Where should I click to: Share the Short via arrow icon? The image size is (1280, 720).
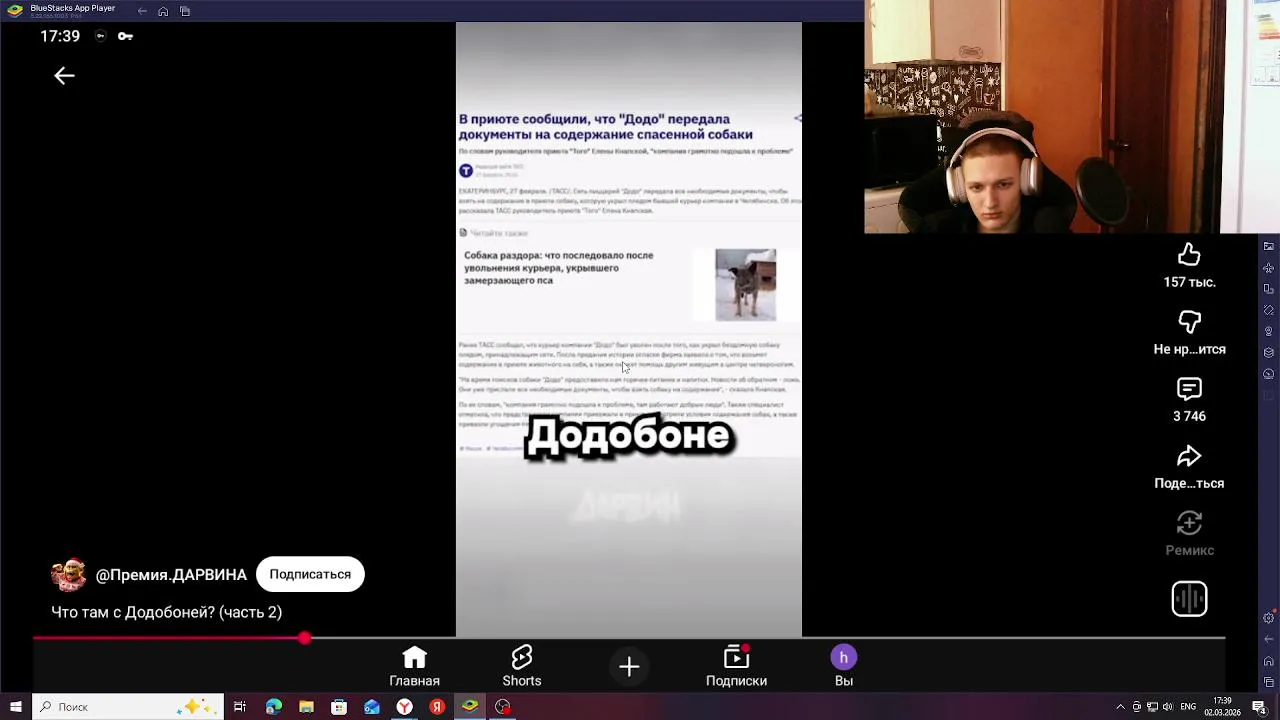(x=1189, y=456)
